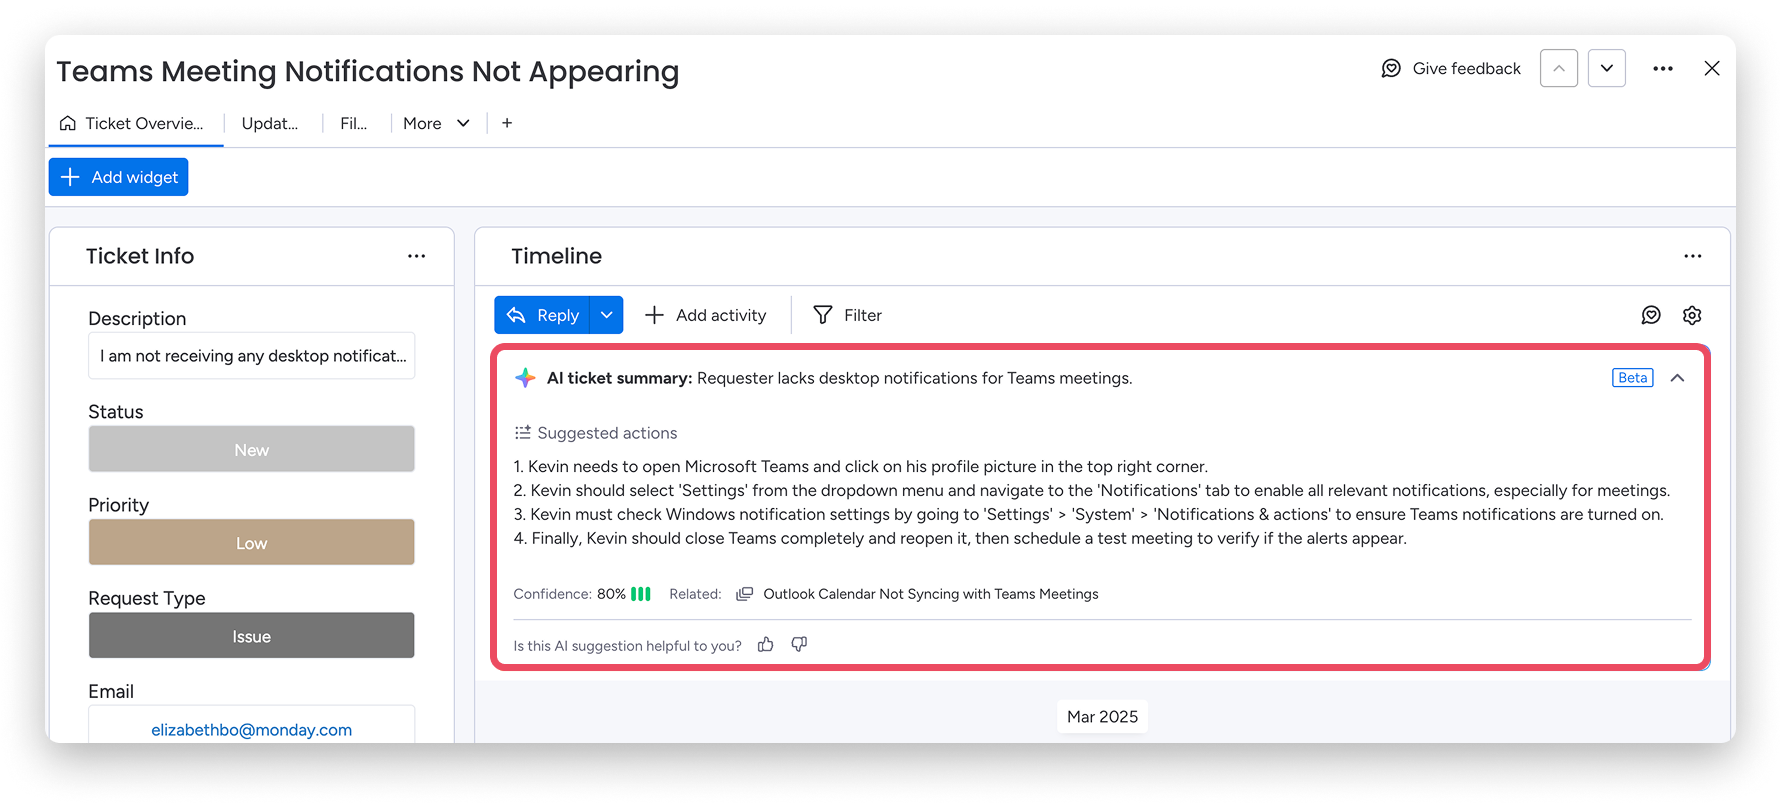
Task: Click the Give feedback speech bubble icon
Action: click(1391, 68)
